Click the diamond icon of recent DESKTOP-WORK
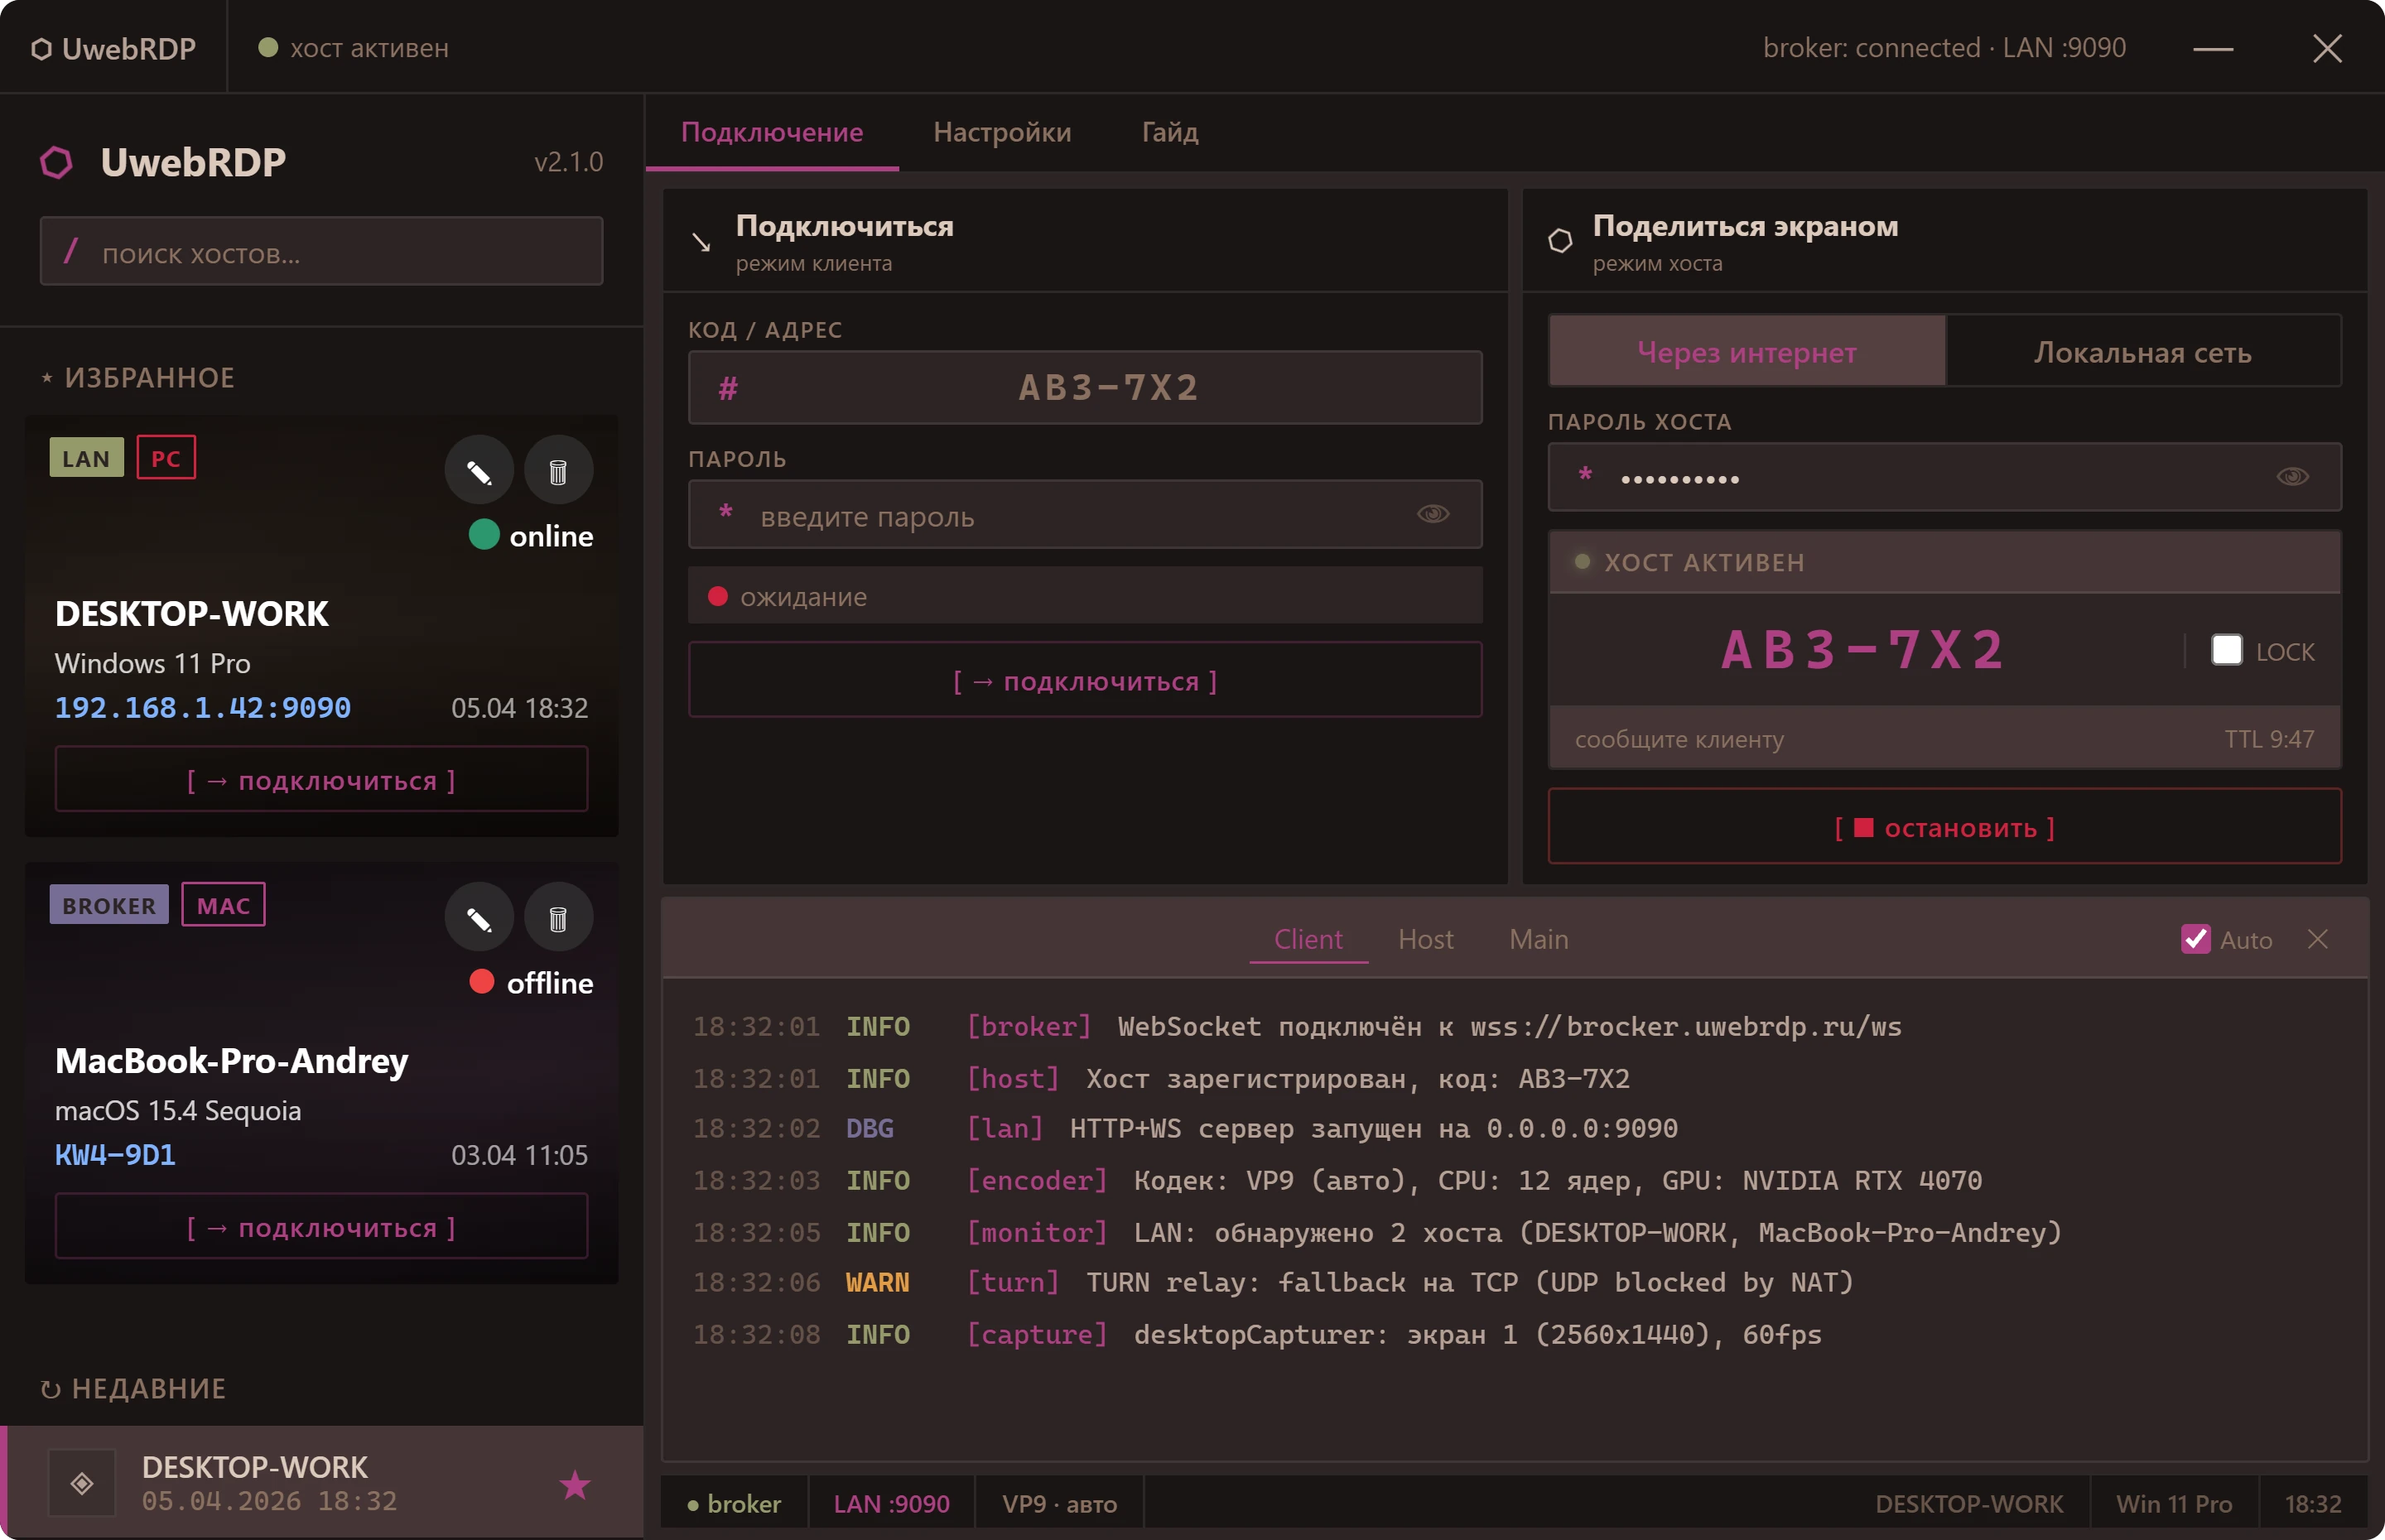This screenshot has width=2385, height=1540. coord(82,1483)
